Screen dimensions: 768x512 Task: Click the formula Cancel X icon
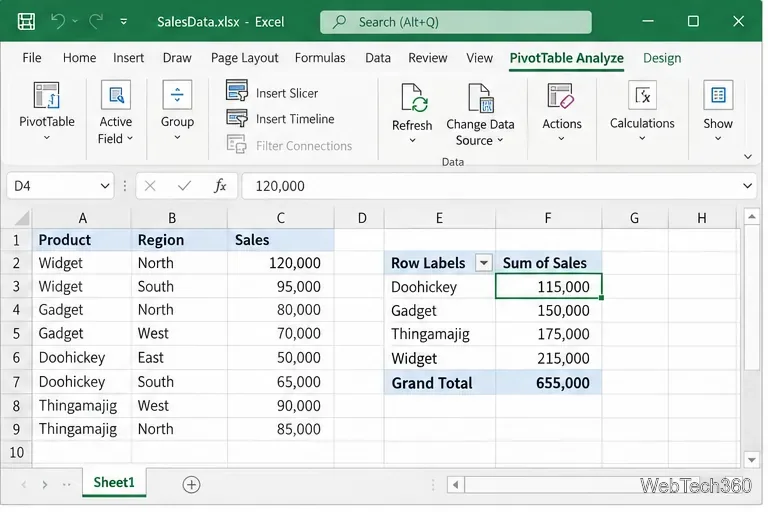pos(150,186)
